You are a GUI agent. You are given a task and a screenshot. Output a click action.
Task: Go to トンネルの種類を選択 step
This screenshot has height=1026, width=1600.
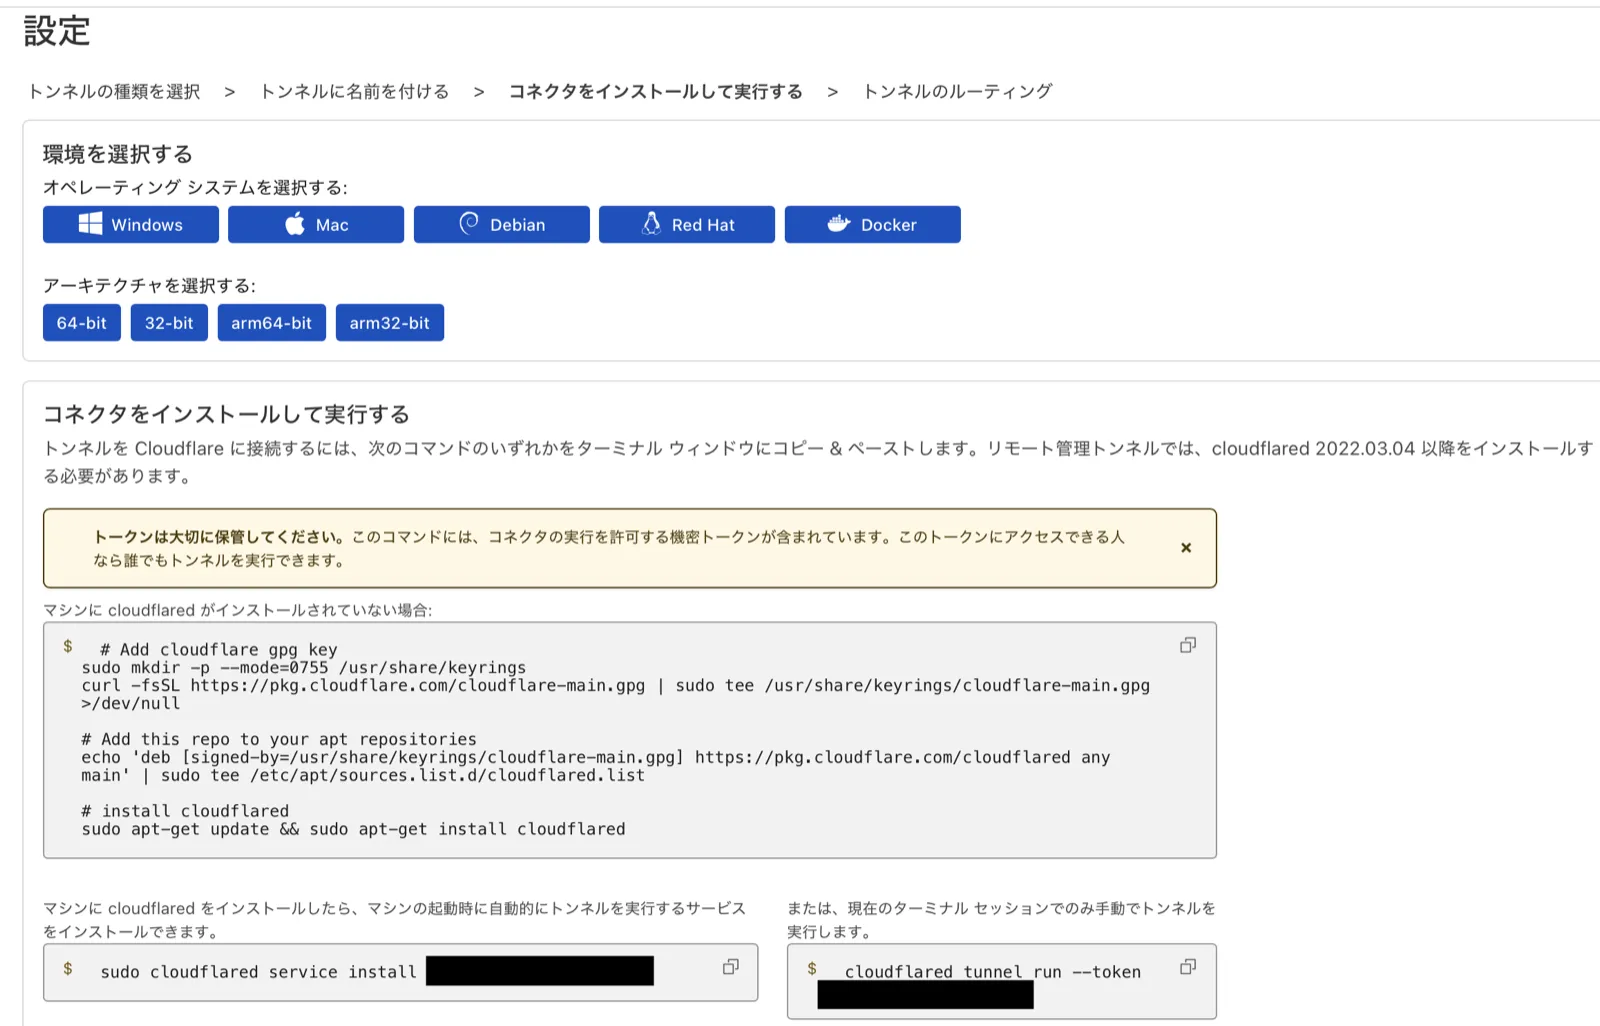tap(113, 91)
